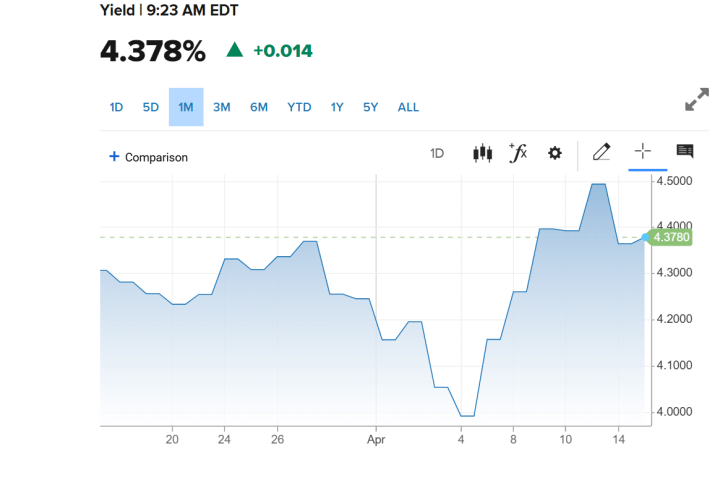Open the chart comments panel icon
This screenshot has width=720, height=480.
[685, 152]
